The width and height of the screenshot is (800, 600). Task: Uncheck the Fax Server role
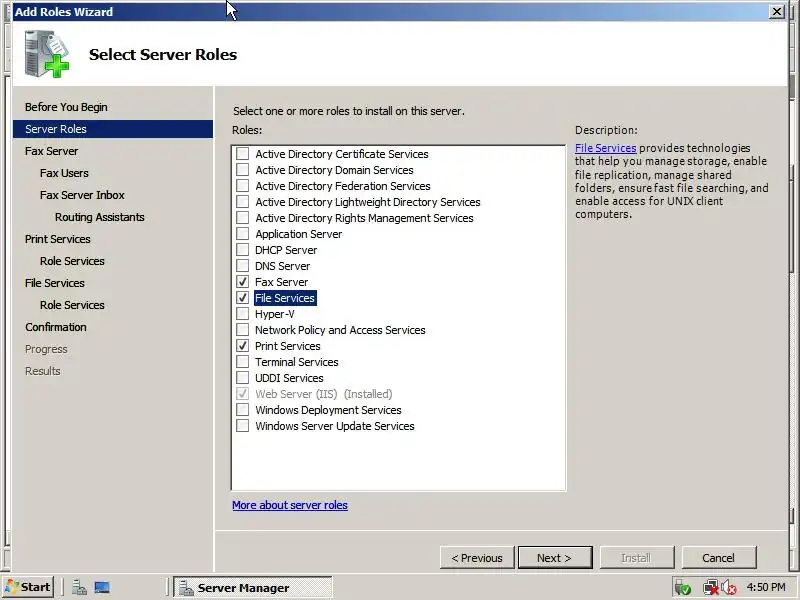pyautogui.click(x=243, y=282)
